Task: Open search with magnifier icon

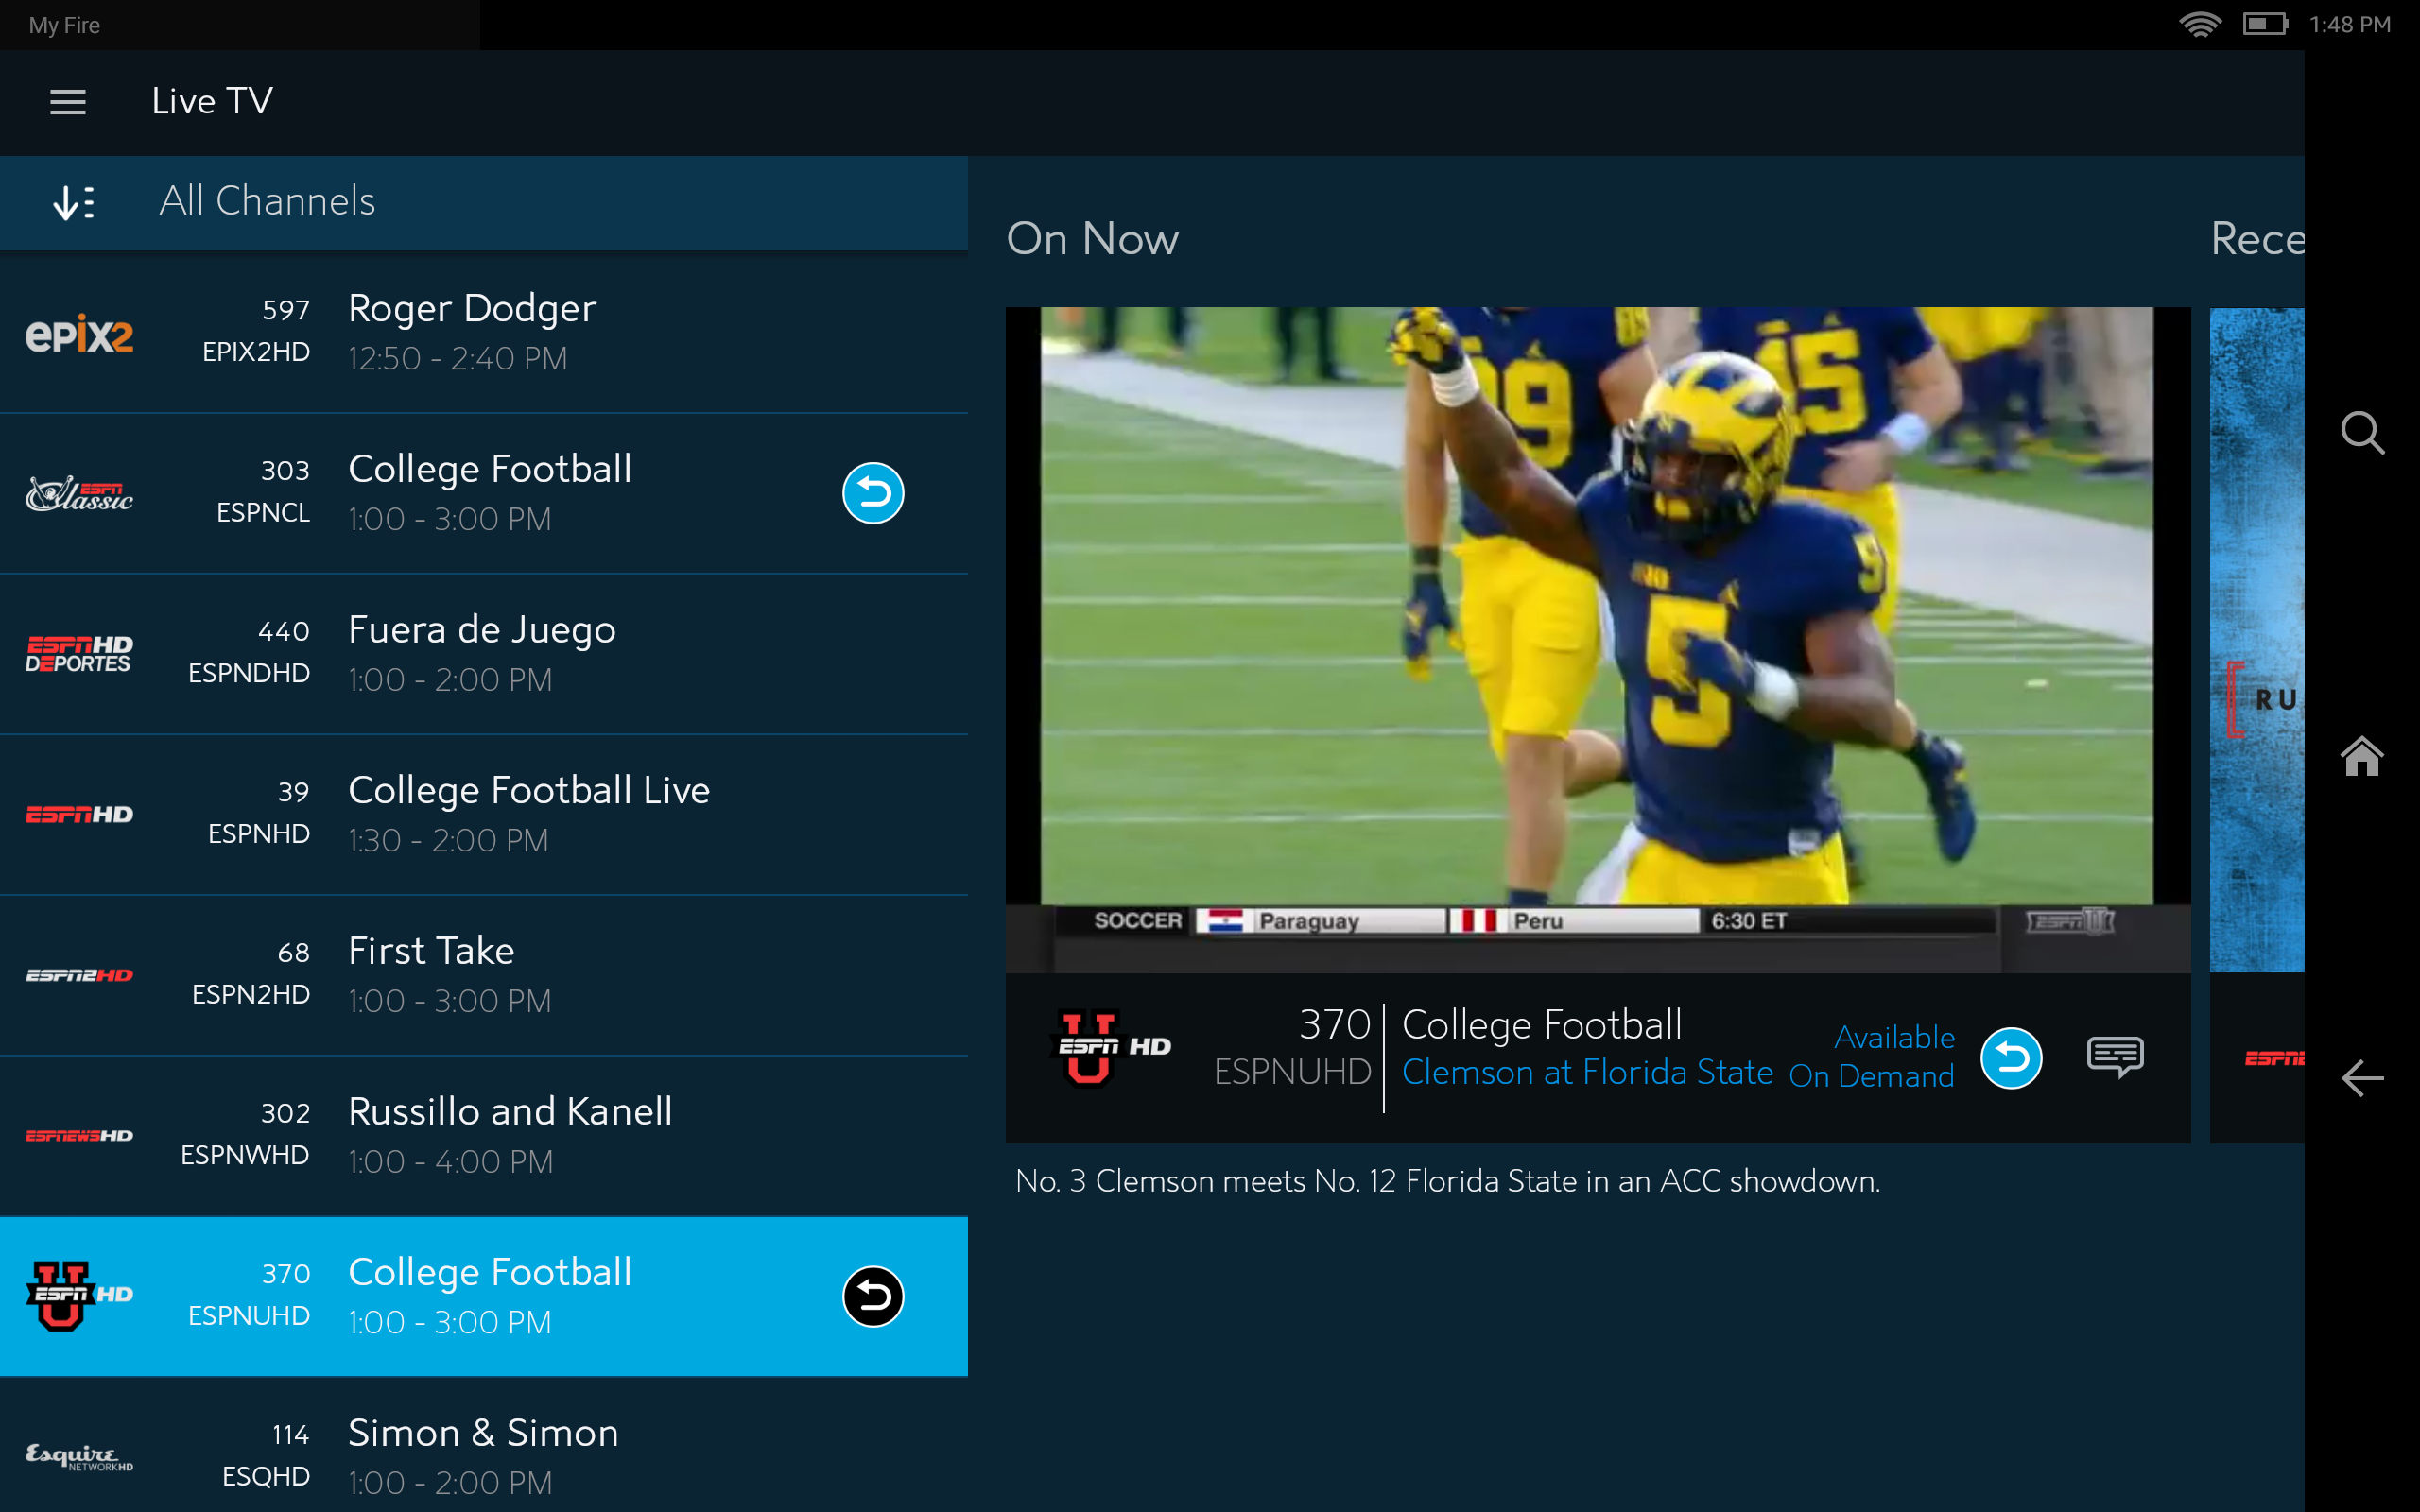Action: pos(2362,433)
